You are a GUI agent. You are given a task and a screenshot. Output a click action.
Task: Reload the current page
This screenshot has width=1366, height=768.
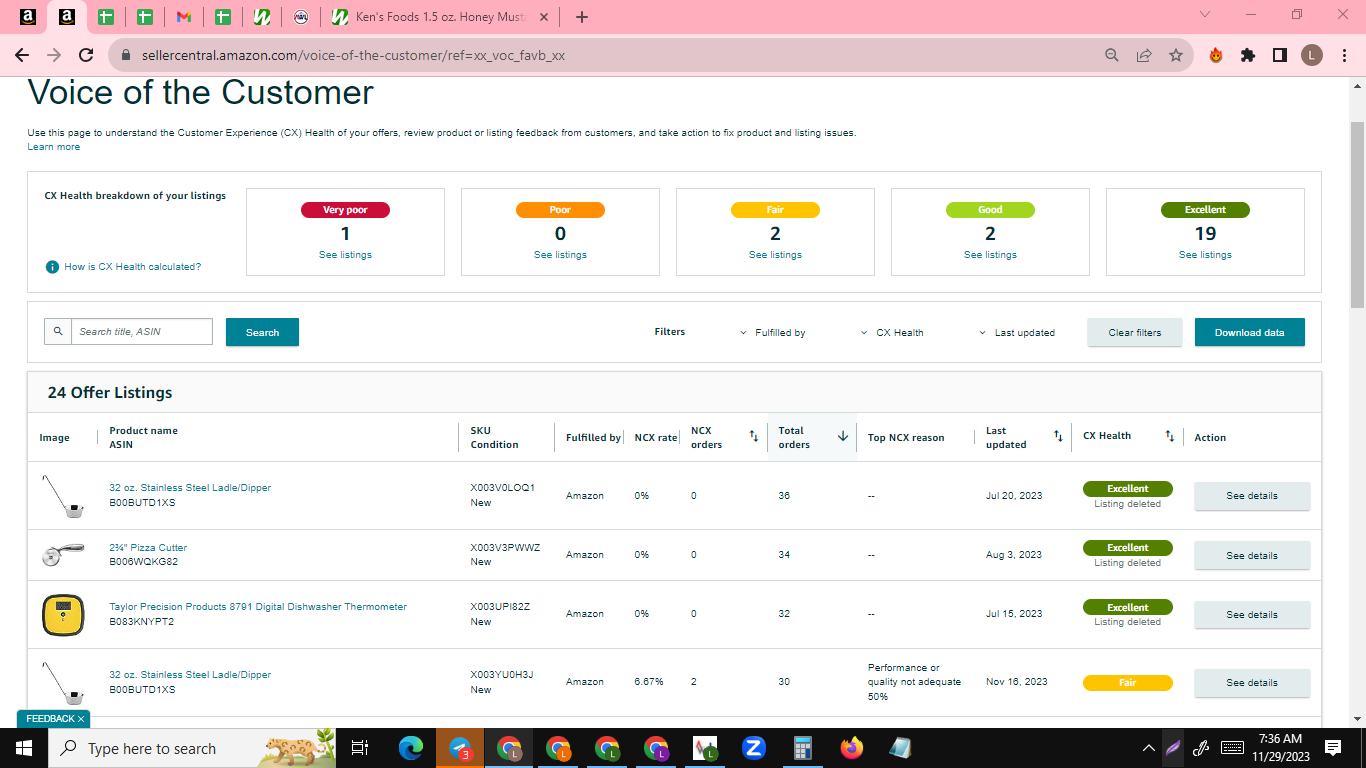[x=86, y=55]
